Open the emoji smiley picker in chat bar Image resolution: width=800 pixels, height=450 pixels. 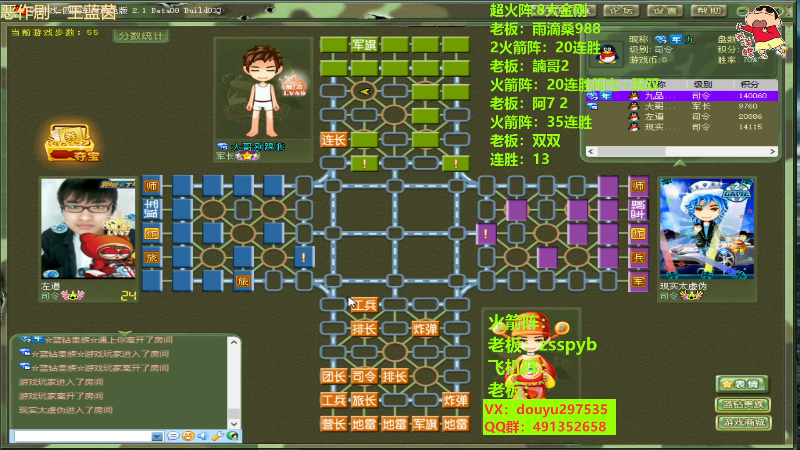tap(188, 436)
